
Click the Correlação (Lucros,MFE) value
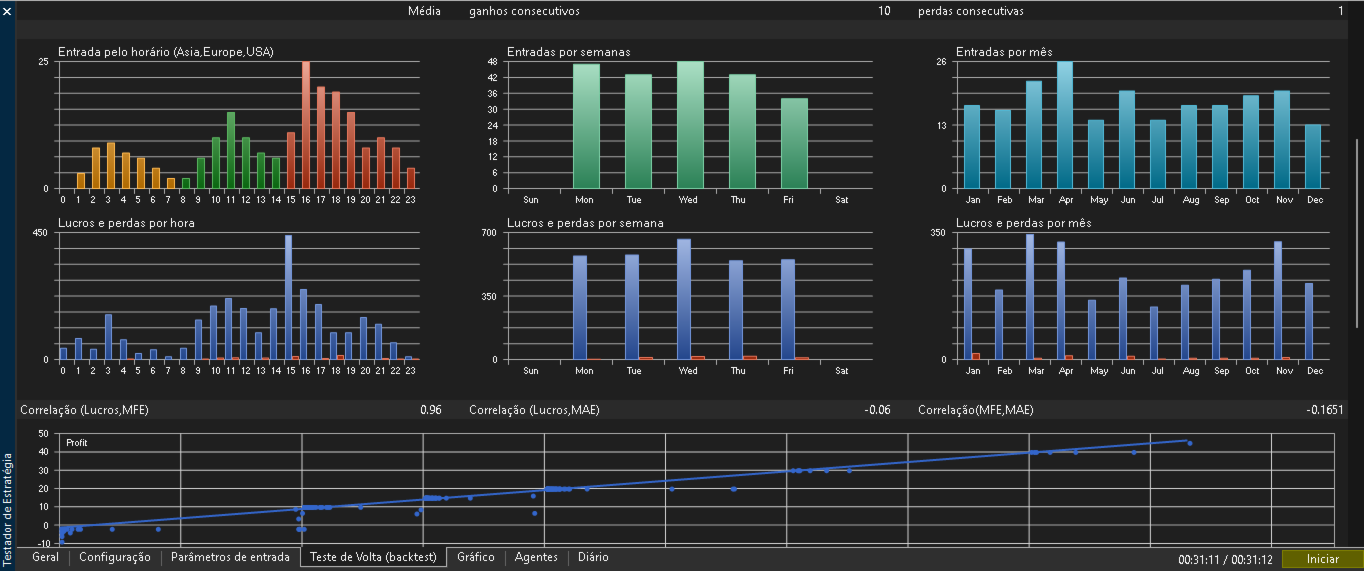pos(431,410)
